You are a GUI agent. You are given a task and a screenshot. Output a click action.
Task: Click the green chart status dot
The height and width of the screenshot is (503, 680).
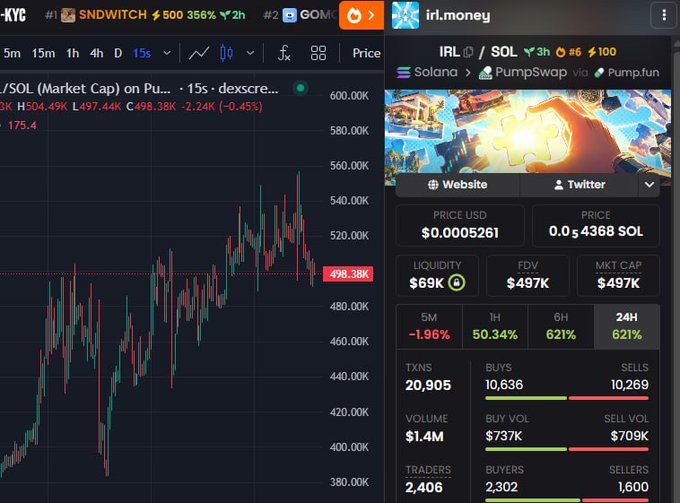pyautogui.click(x=300, y=88)
